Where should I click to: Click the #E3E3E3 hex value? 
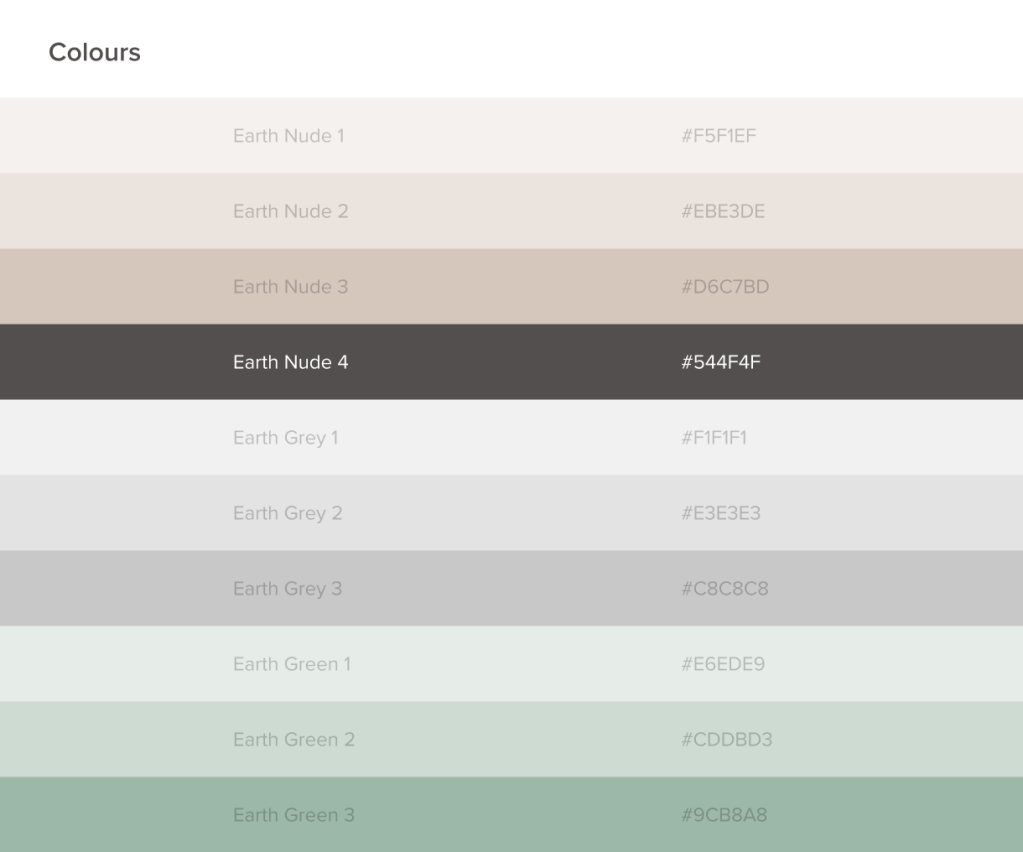(x=721, y=513)
